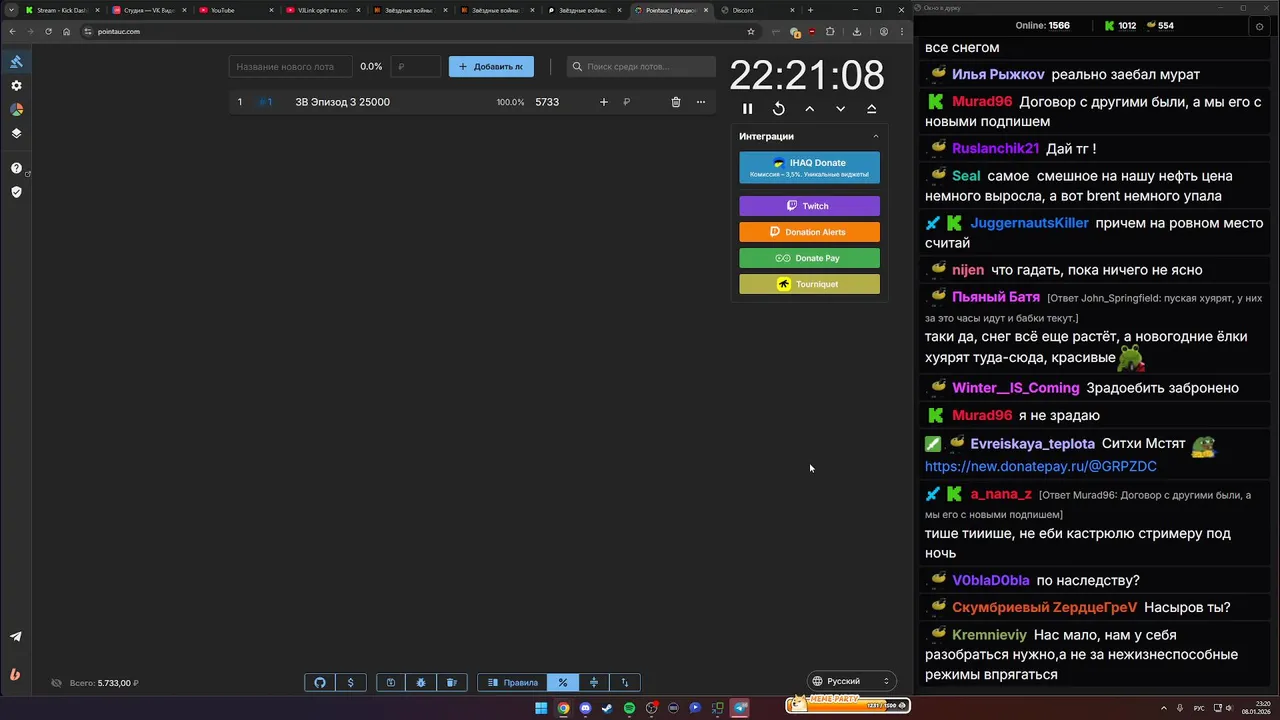This screenshot has width=1280, height=720.
Task: Open Windows Start menu on taskbar
Action: coord(541,708)
